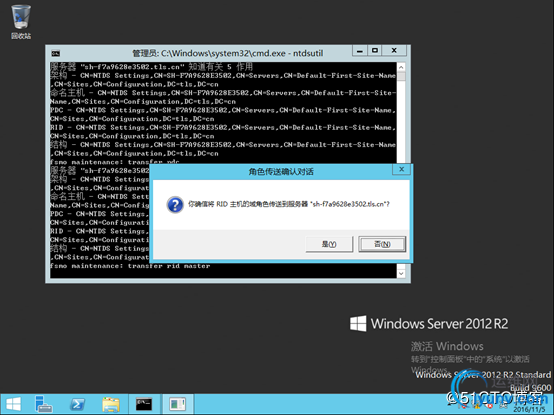The height and width of the screenshot is (415, 554).
Task: Open the Windows Start button
Action: click(x=13, y=404)
